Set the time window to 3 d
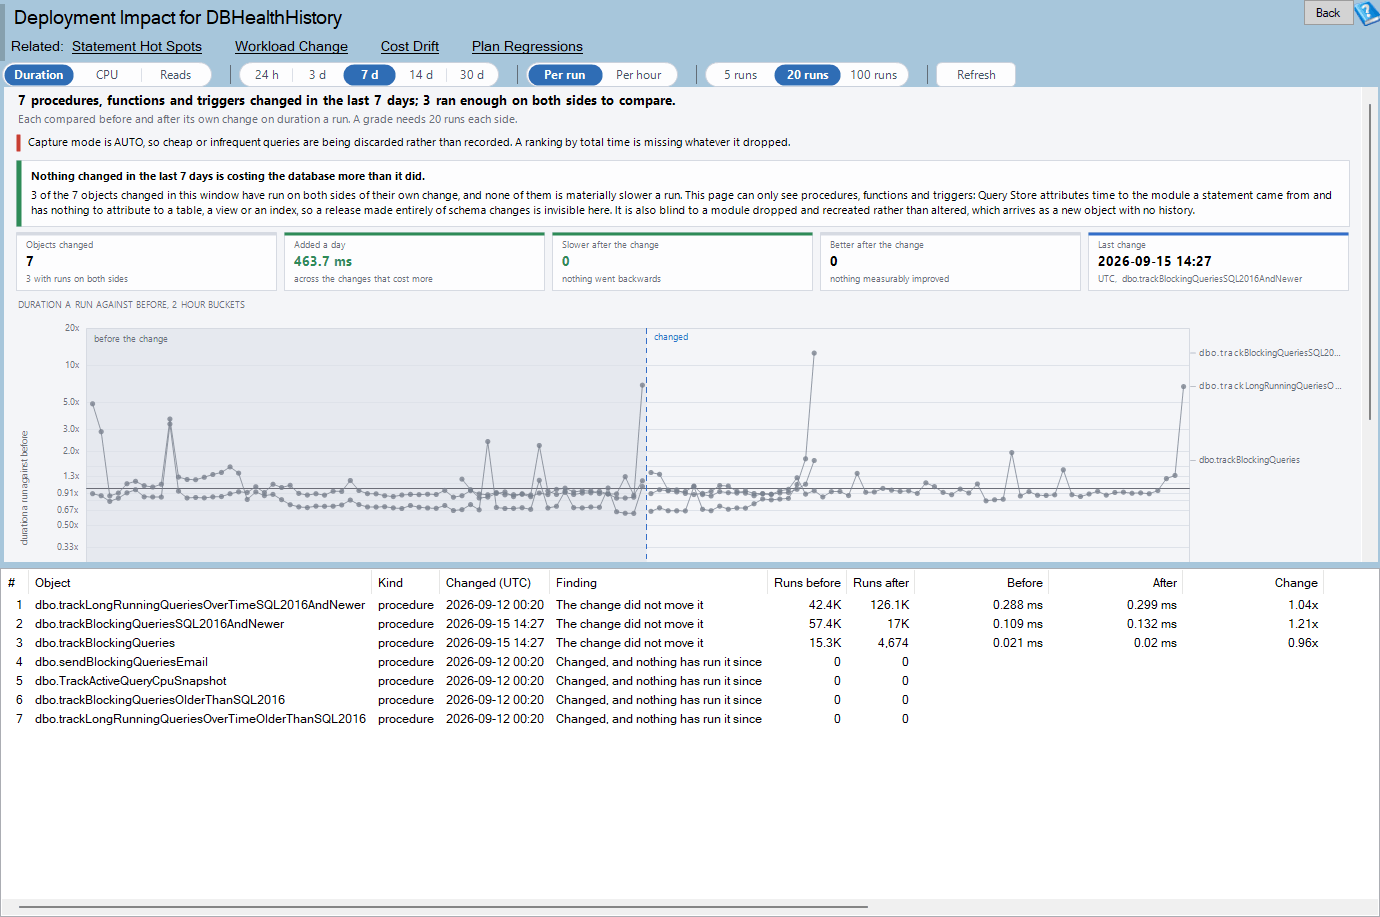 click(317, 75)
